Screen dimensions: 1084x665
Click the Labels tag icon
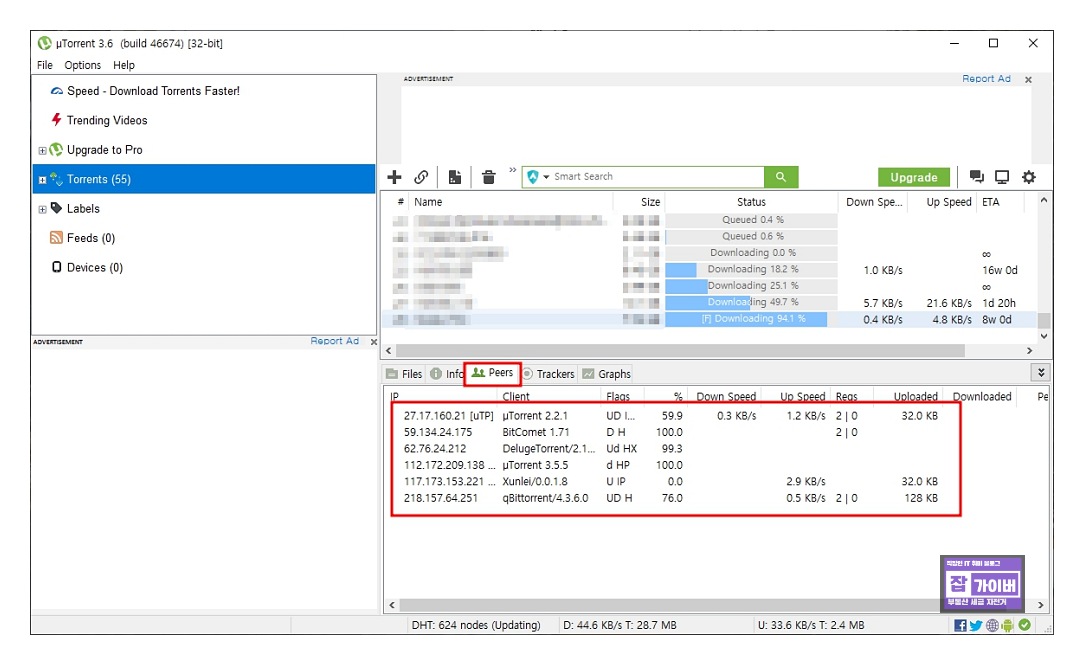[57, 208]
